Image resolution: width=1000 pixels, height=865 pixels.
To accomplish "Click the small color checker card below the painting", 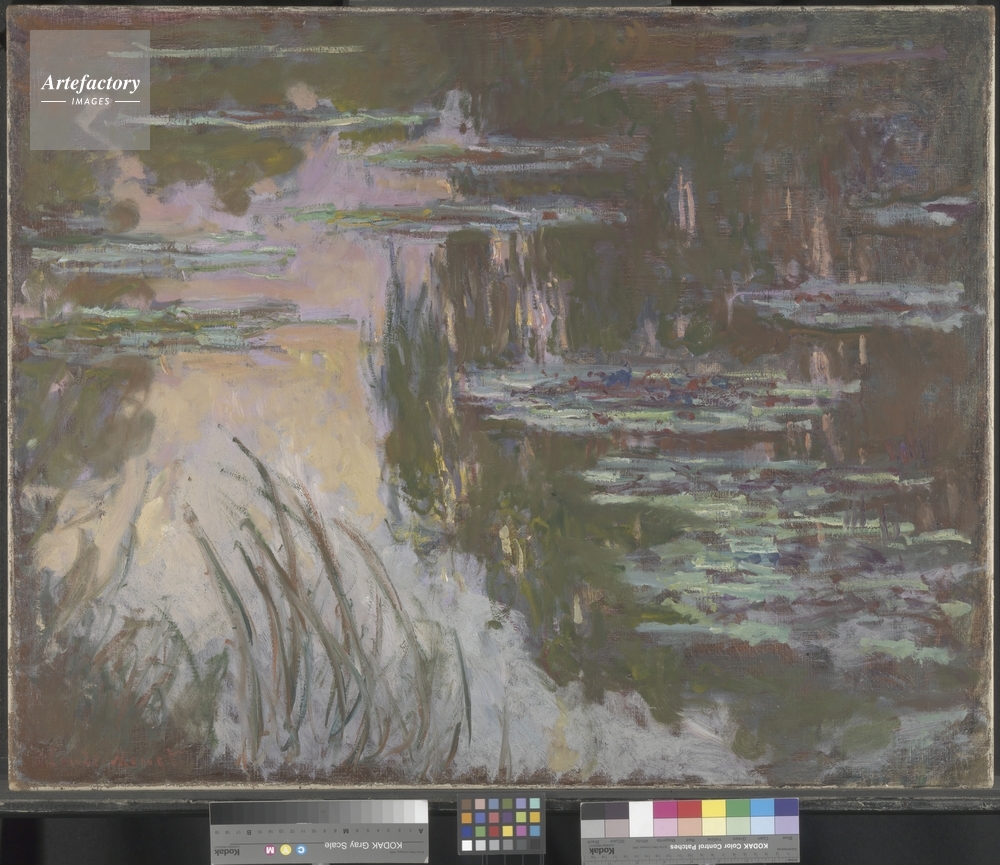I will pyautogui.click(x=501, y=824).
